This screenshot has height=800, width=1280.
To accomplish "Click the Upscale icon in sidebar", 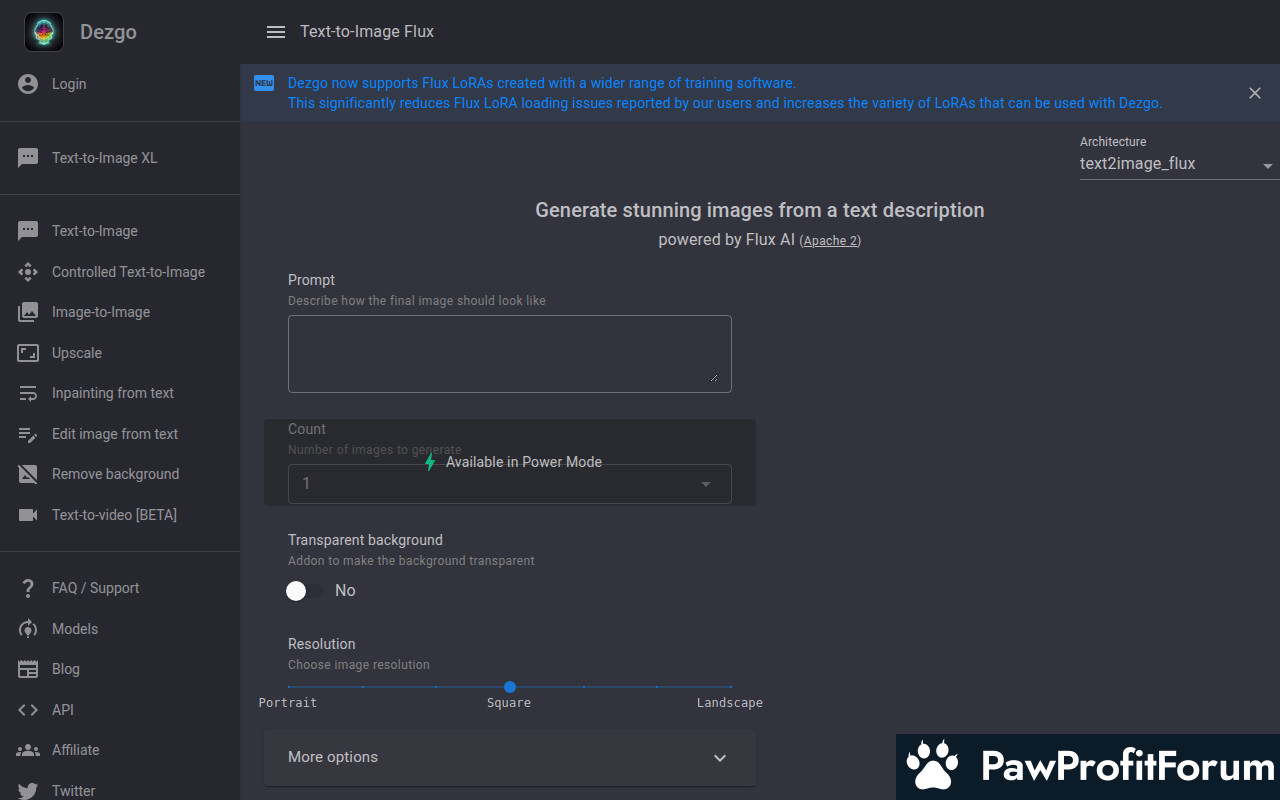I will 28,353.
